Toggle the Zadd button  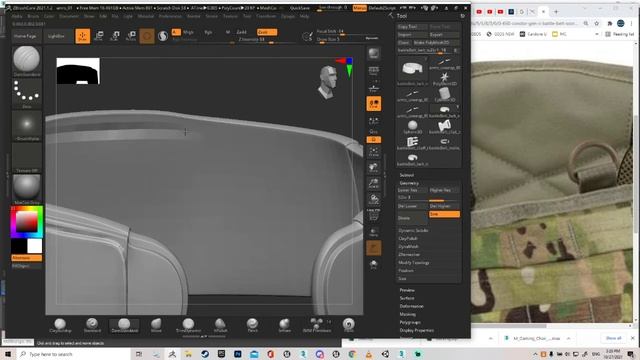[x=242, y=32]
